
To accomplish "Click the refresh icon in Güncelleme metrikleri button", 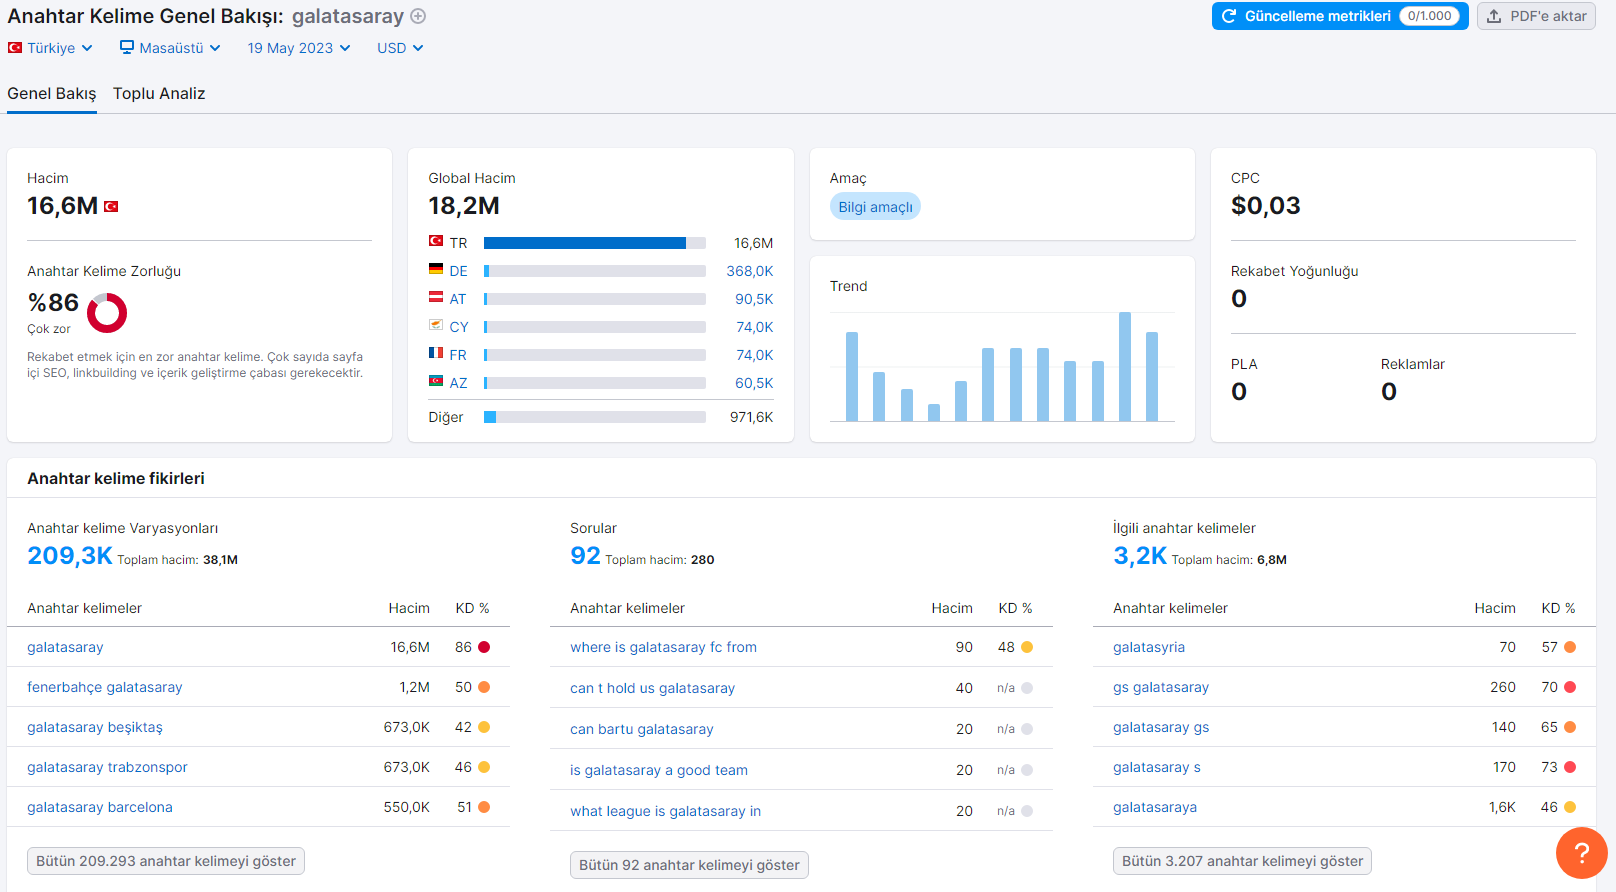I will coord(1229,16).
